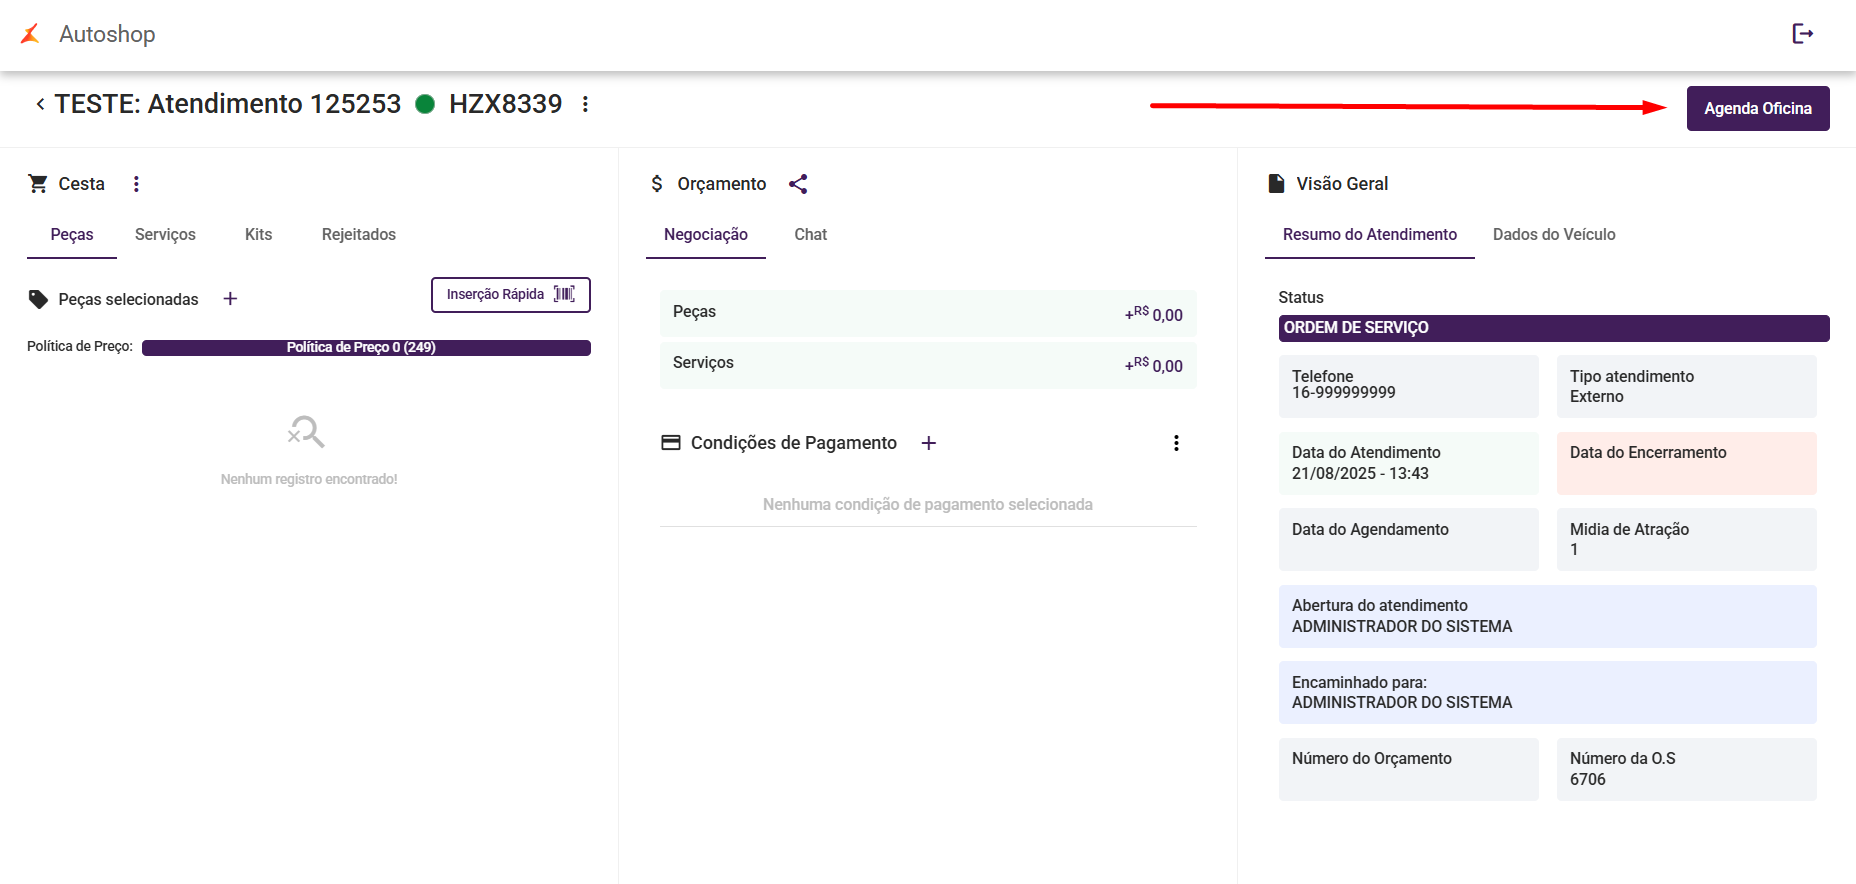Switch to the Chat tab

point(810,235)
